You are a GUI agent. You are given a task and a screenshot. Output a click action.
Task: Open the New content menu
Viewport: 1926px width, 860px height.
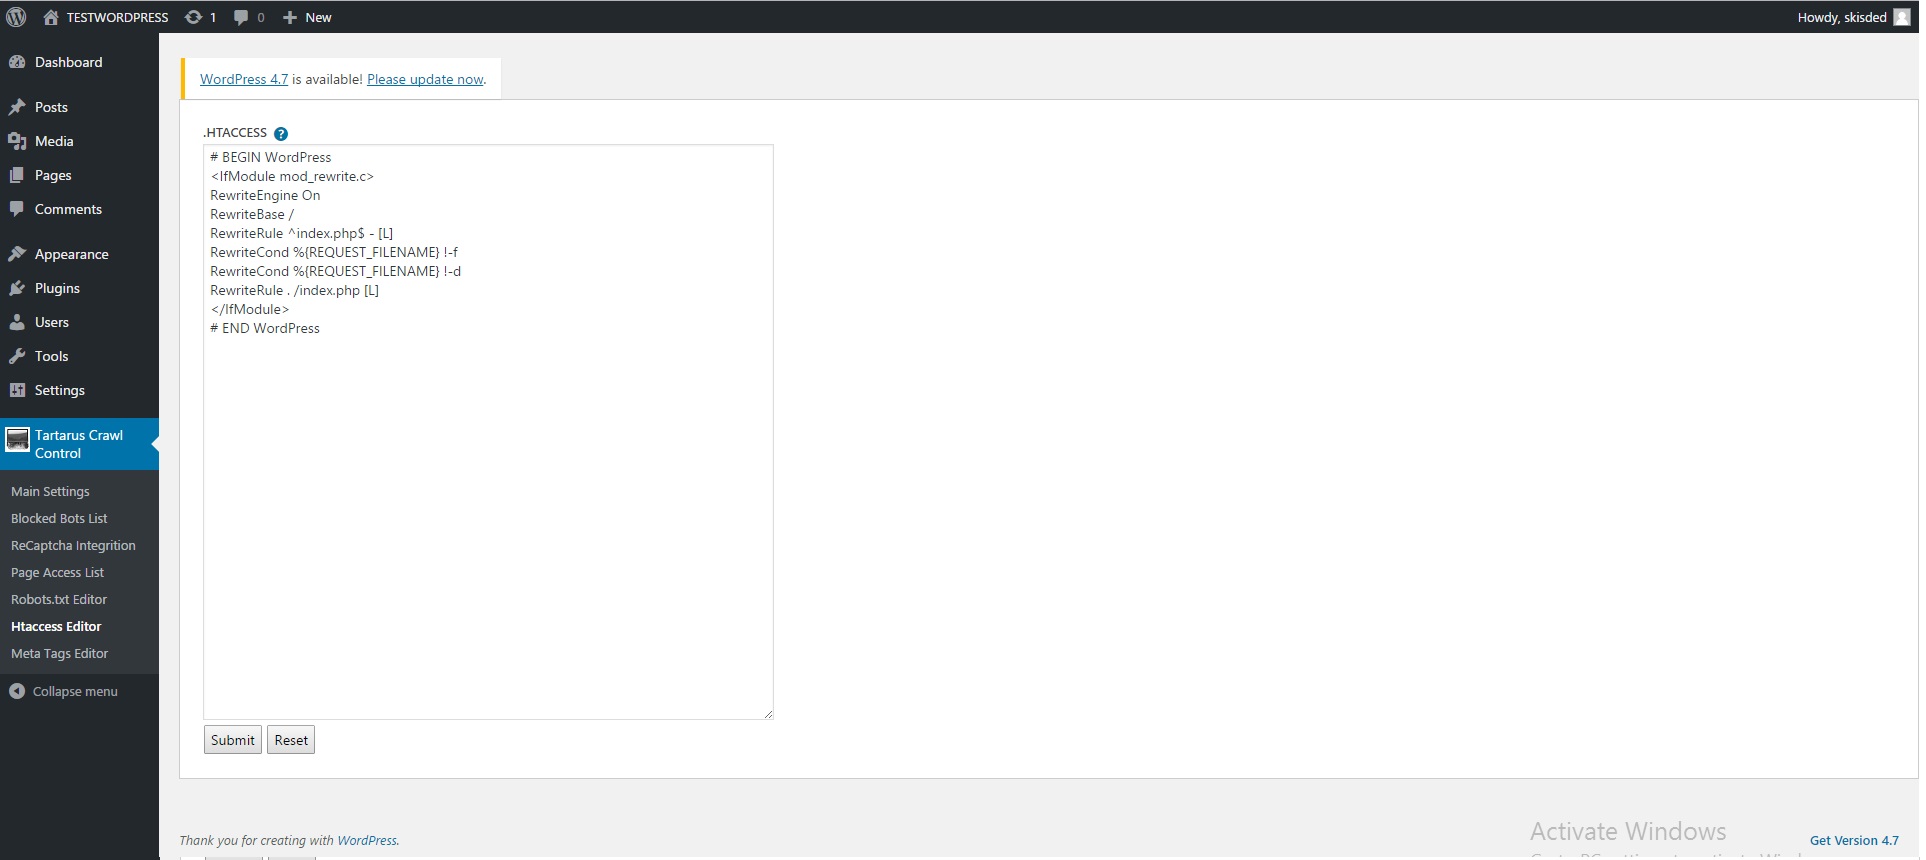(307, 17)
